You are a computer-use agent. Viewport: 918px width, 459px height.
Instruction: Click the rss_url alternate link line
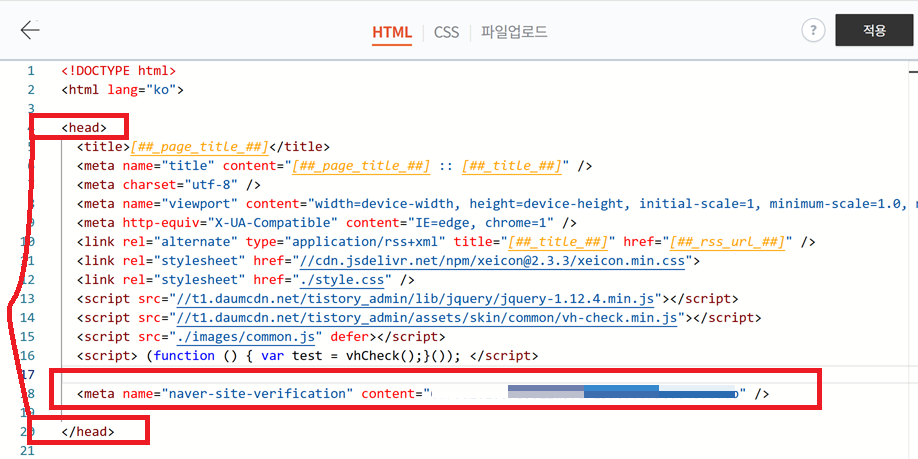[445, 242]
